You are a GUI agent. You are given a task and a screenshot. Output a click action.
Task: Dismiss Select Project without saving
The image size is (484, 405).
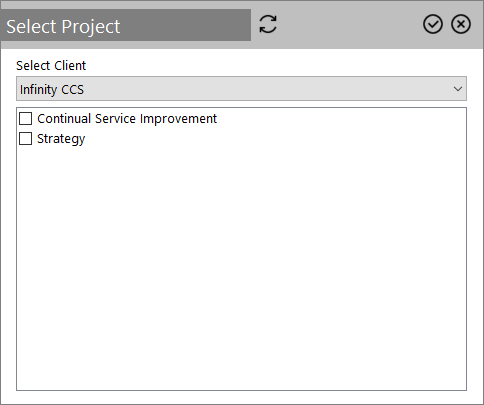tap(461, 24)
